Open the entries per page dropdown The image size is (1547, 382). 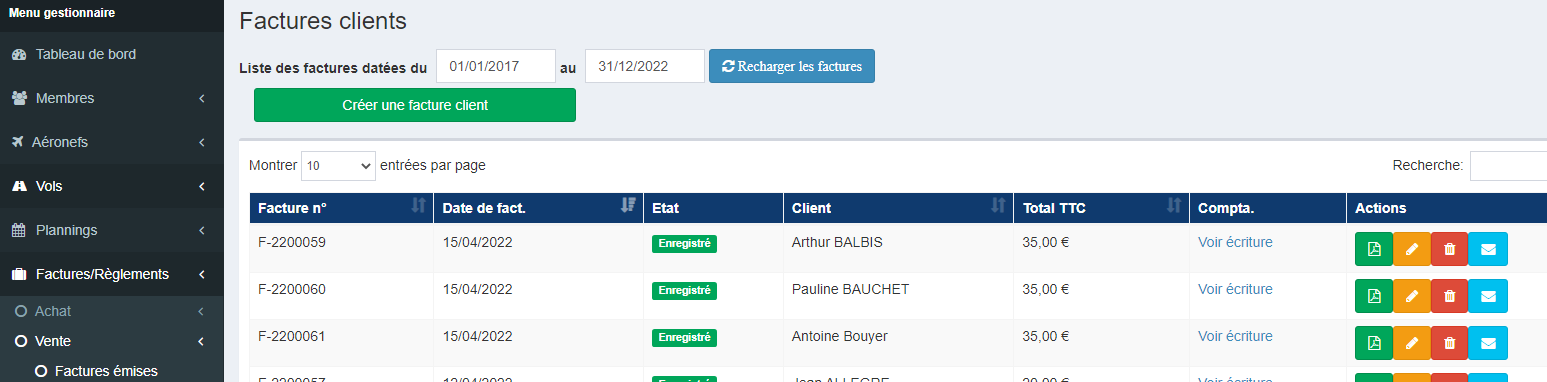[x=338, y=165]
